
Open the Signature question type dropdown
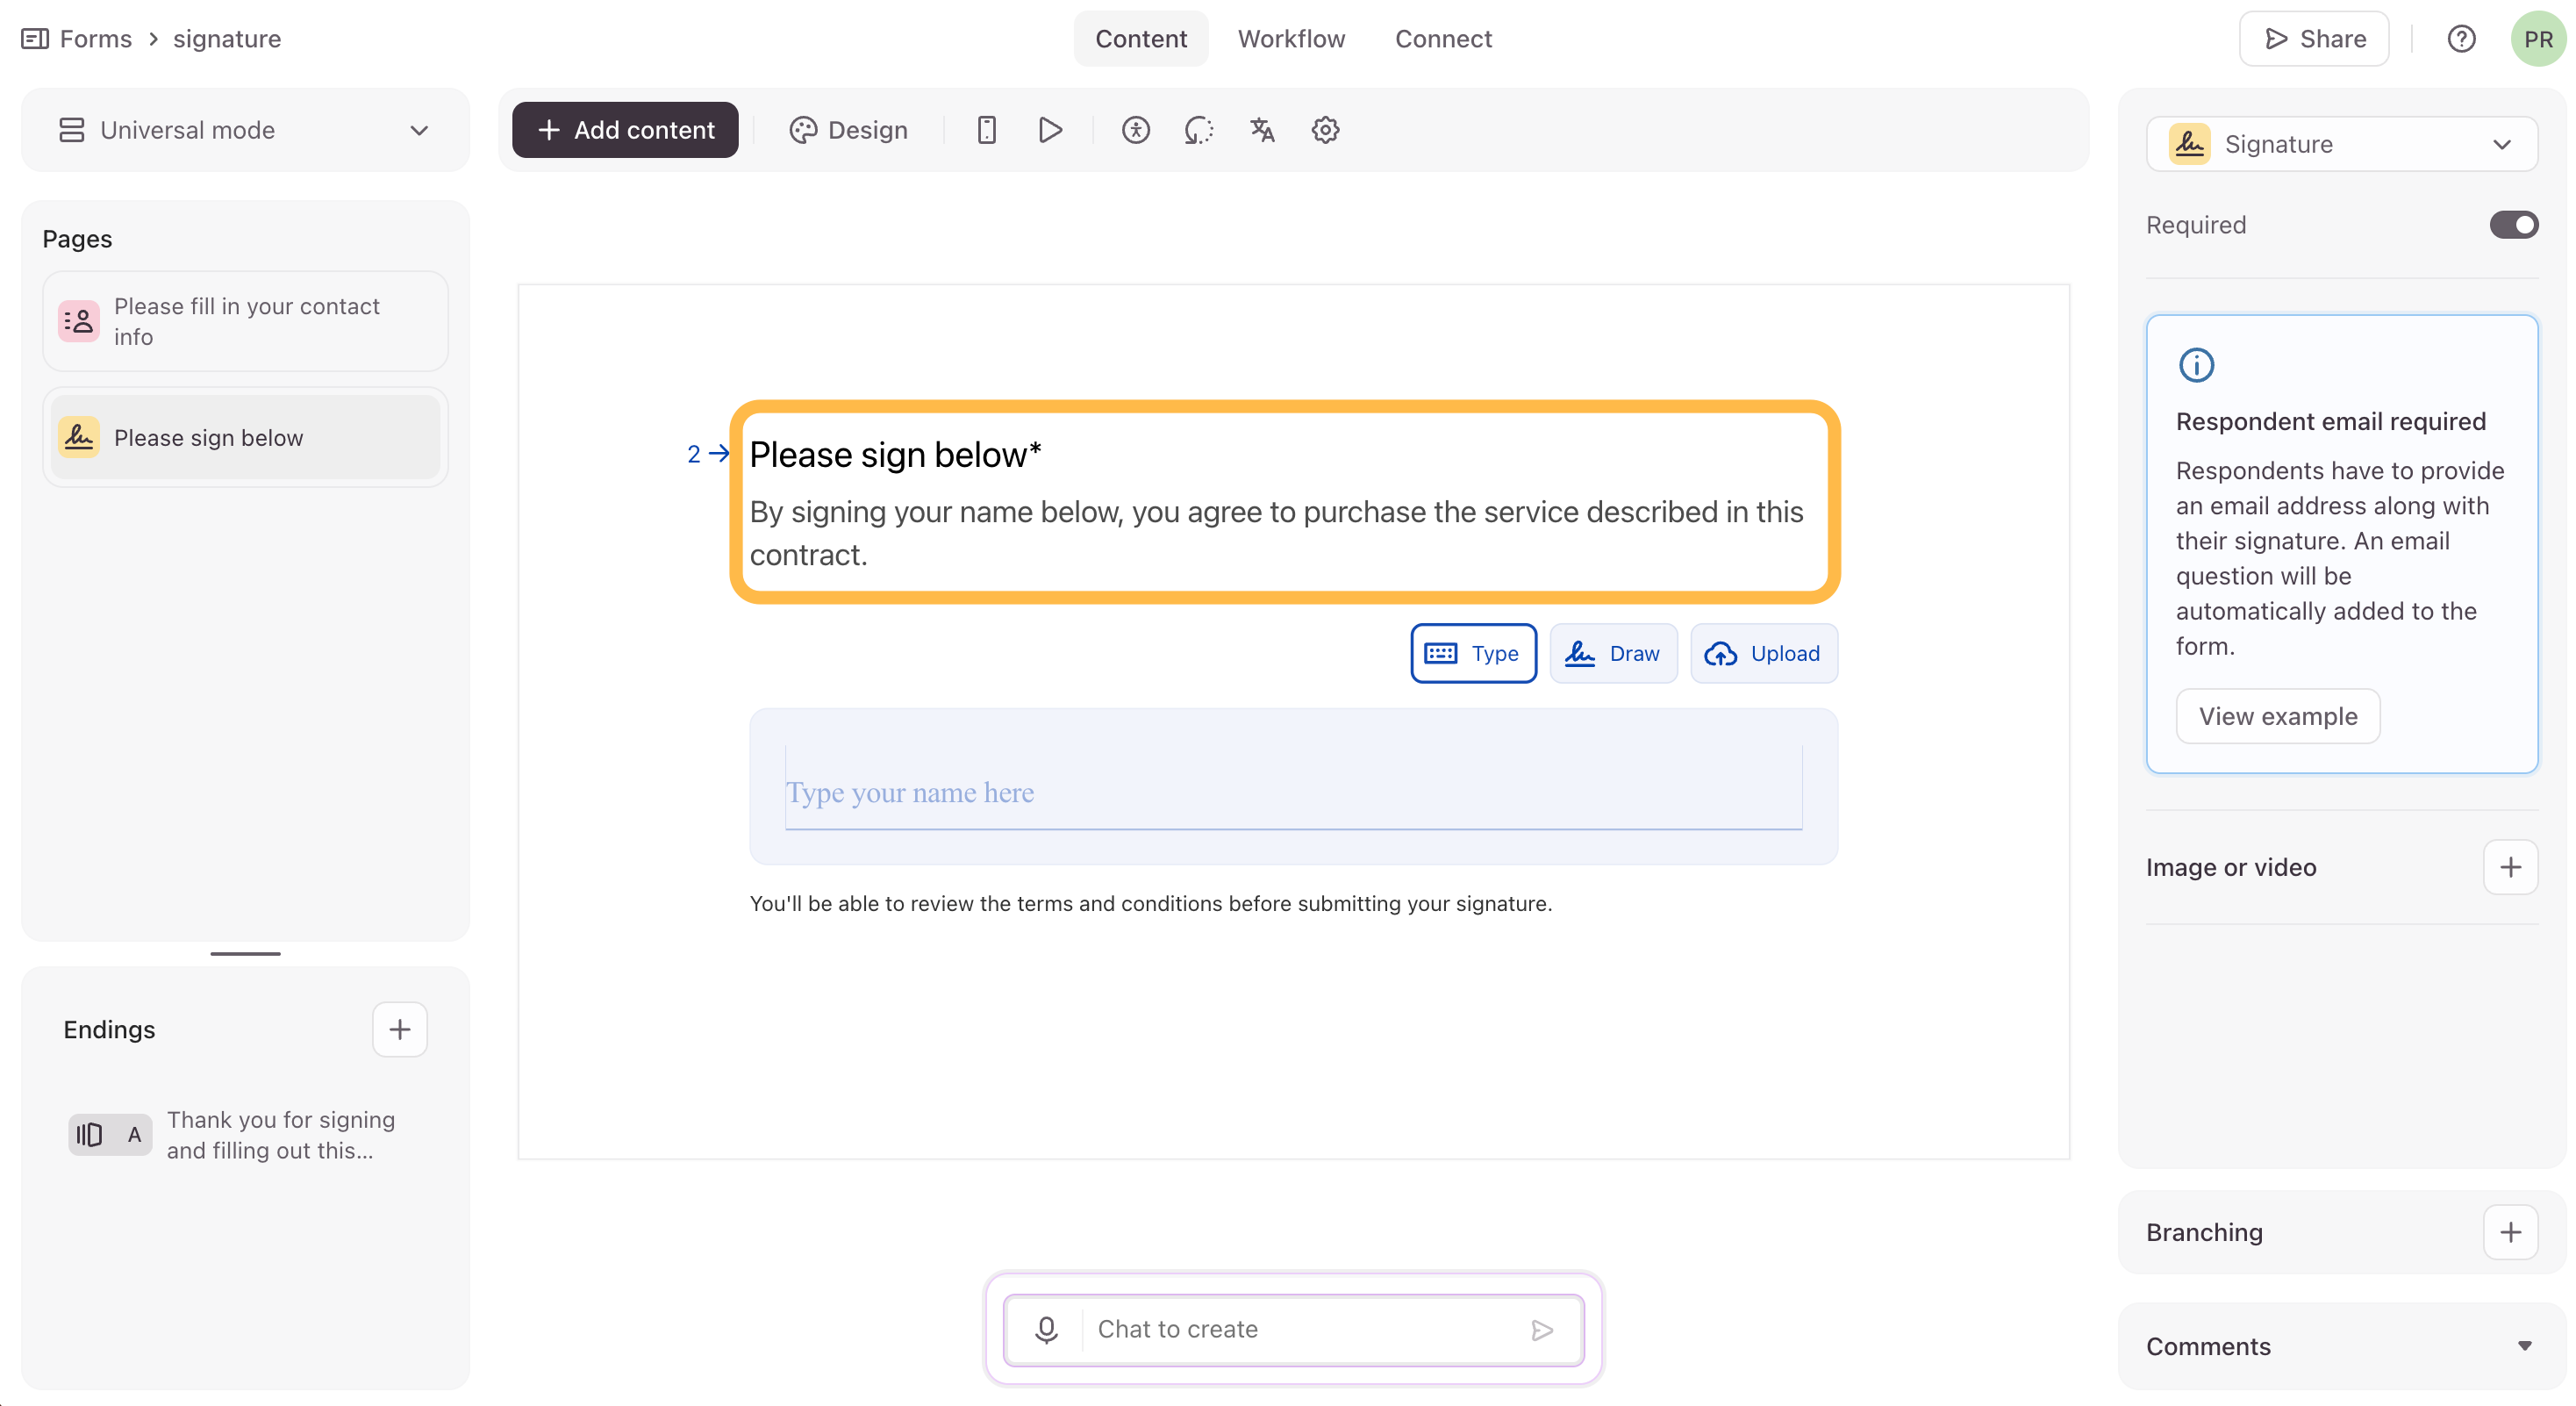tap(2341, 144)
